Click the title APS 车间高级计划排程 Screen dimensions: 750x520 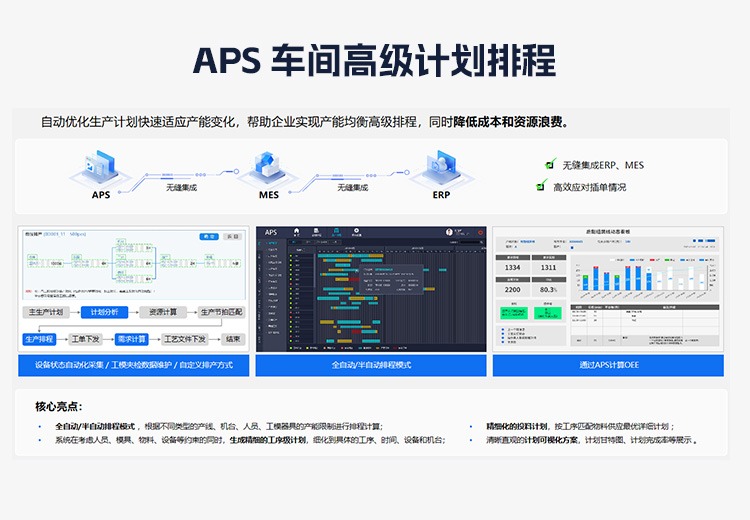tap(375, 60)
